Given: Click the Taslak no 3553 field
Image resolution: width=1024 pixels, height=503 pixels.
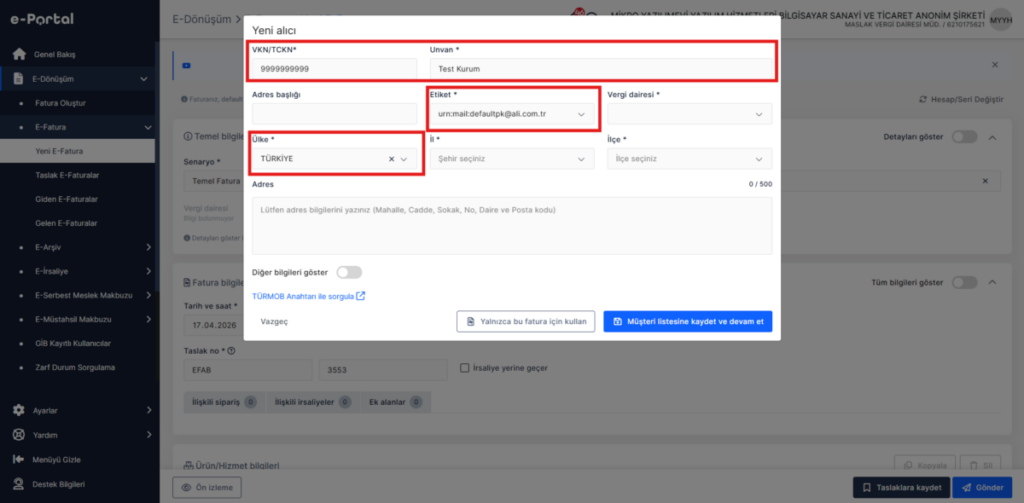Looking at the screenshot, I should (x=383, y=370).
